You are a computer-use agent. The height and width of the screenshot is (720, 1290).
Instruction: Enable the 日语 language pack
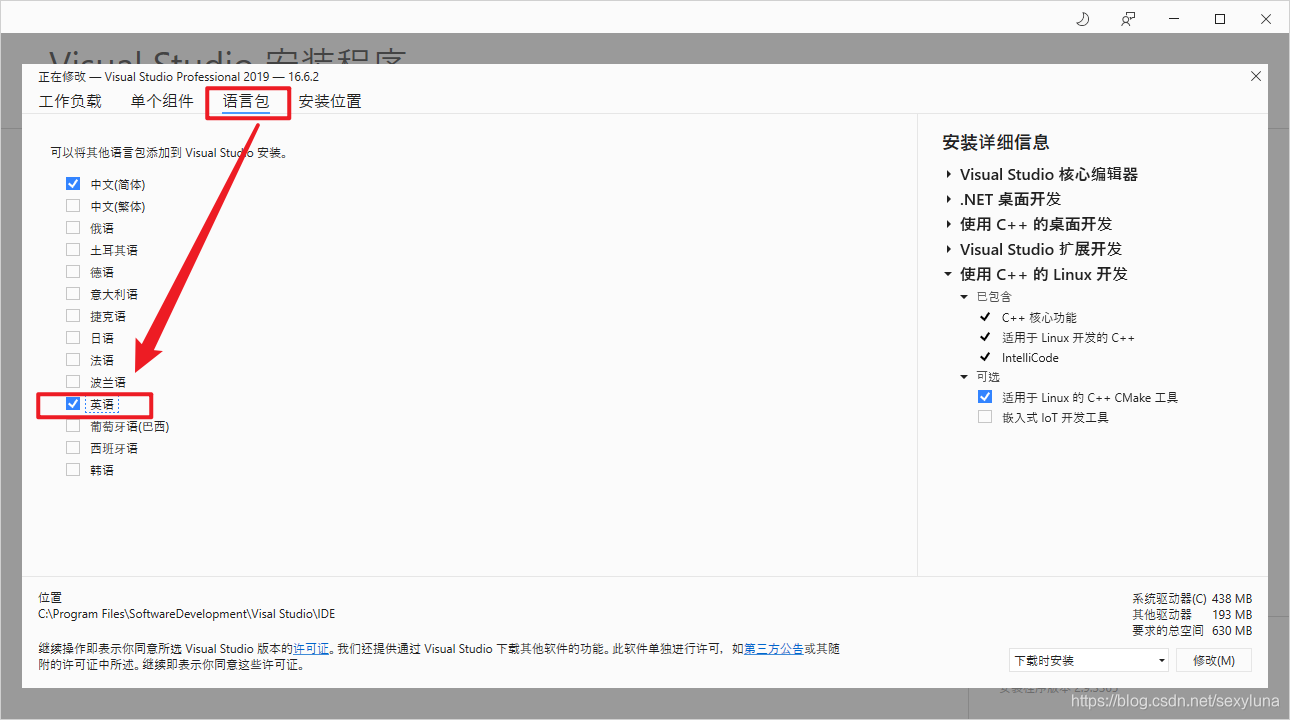pos(72,337)
